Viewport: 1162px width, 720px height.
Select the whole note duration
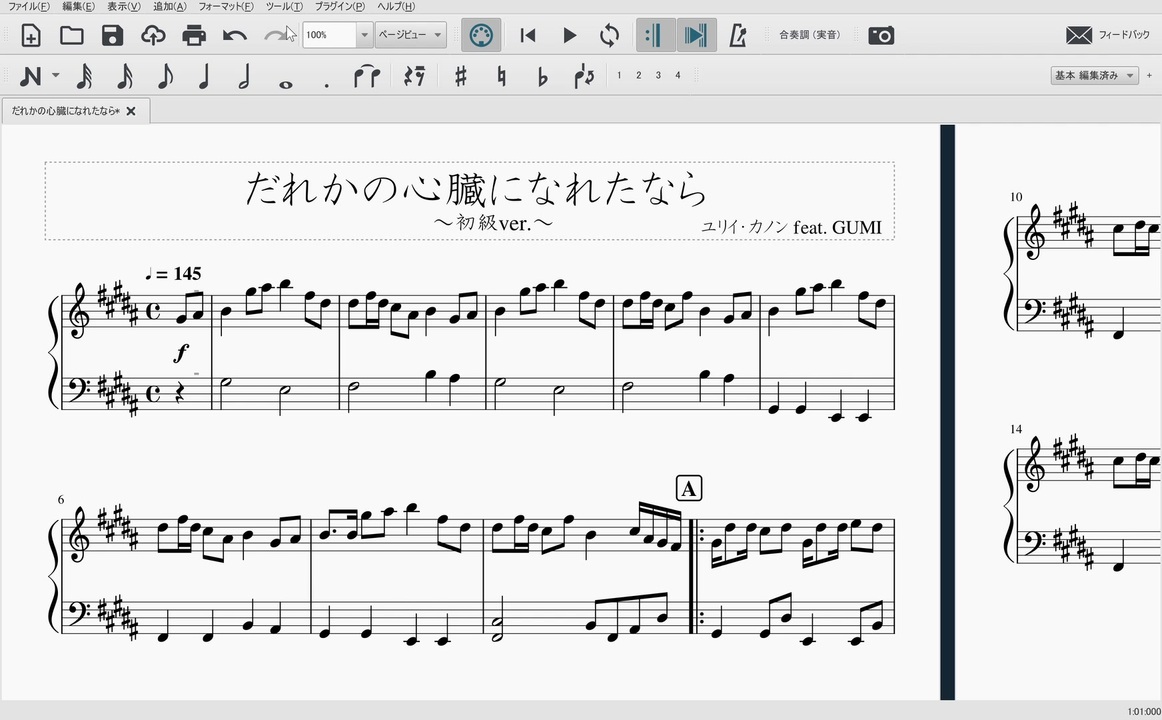(285, 84)
